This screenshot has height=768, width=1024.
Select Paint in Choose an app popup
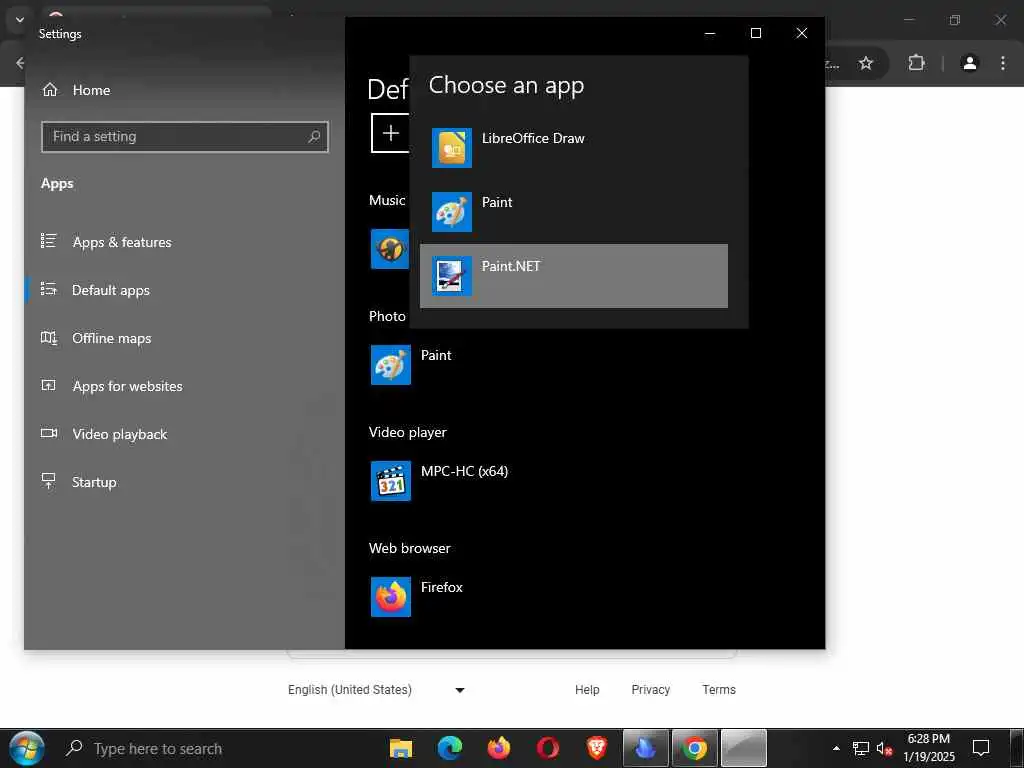point(573,212)
